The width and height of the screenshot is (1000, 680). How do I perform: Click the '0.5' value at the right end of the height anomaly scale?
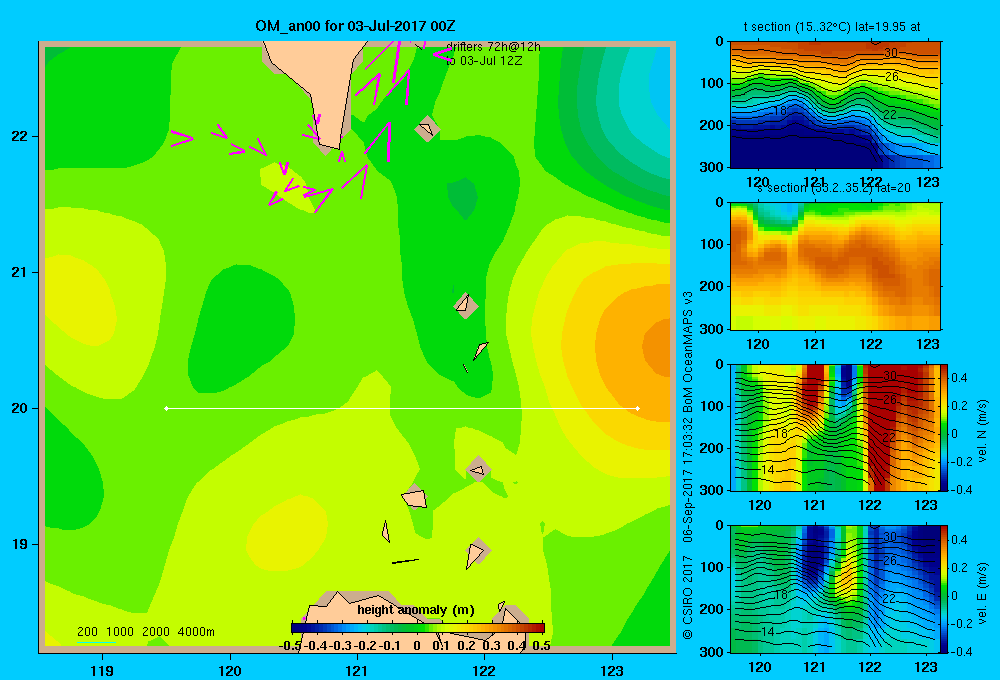point(541,646)
